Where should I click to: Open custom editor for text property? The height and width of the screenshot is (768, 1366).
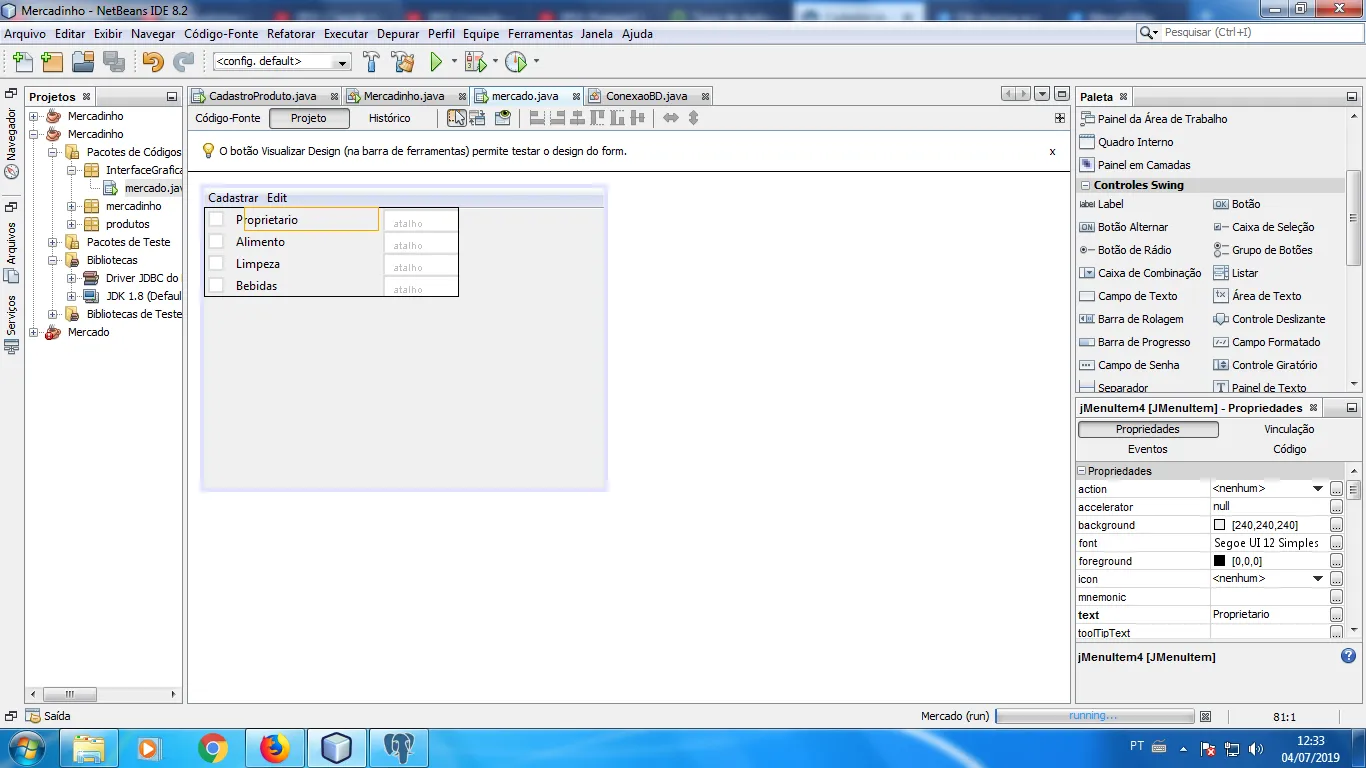point(1336,615)
